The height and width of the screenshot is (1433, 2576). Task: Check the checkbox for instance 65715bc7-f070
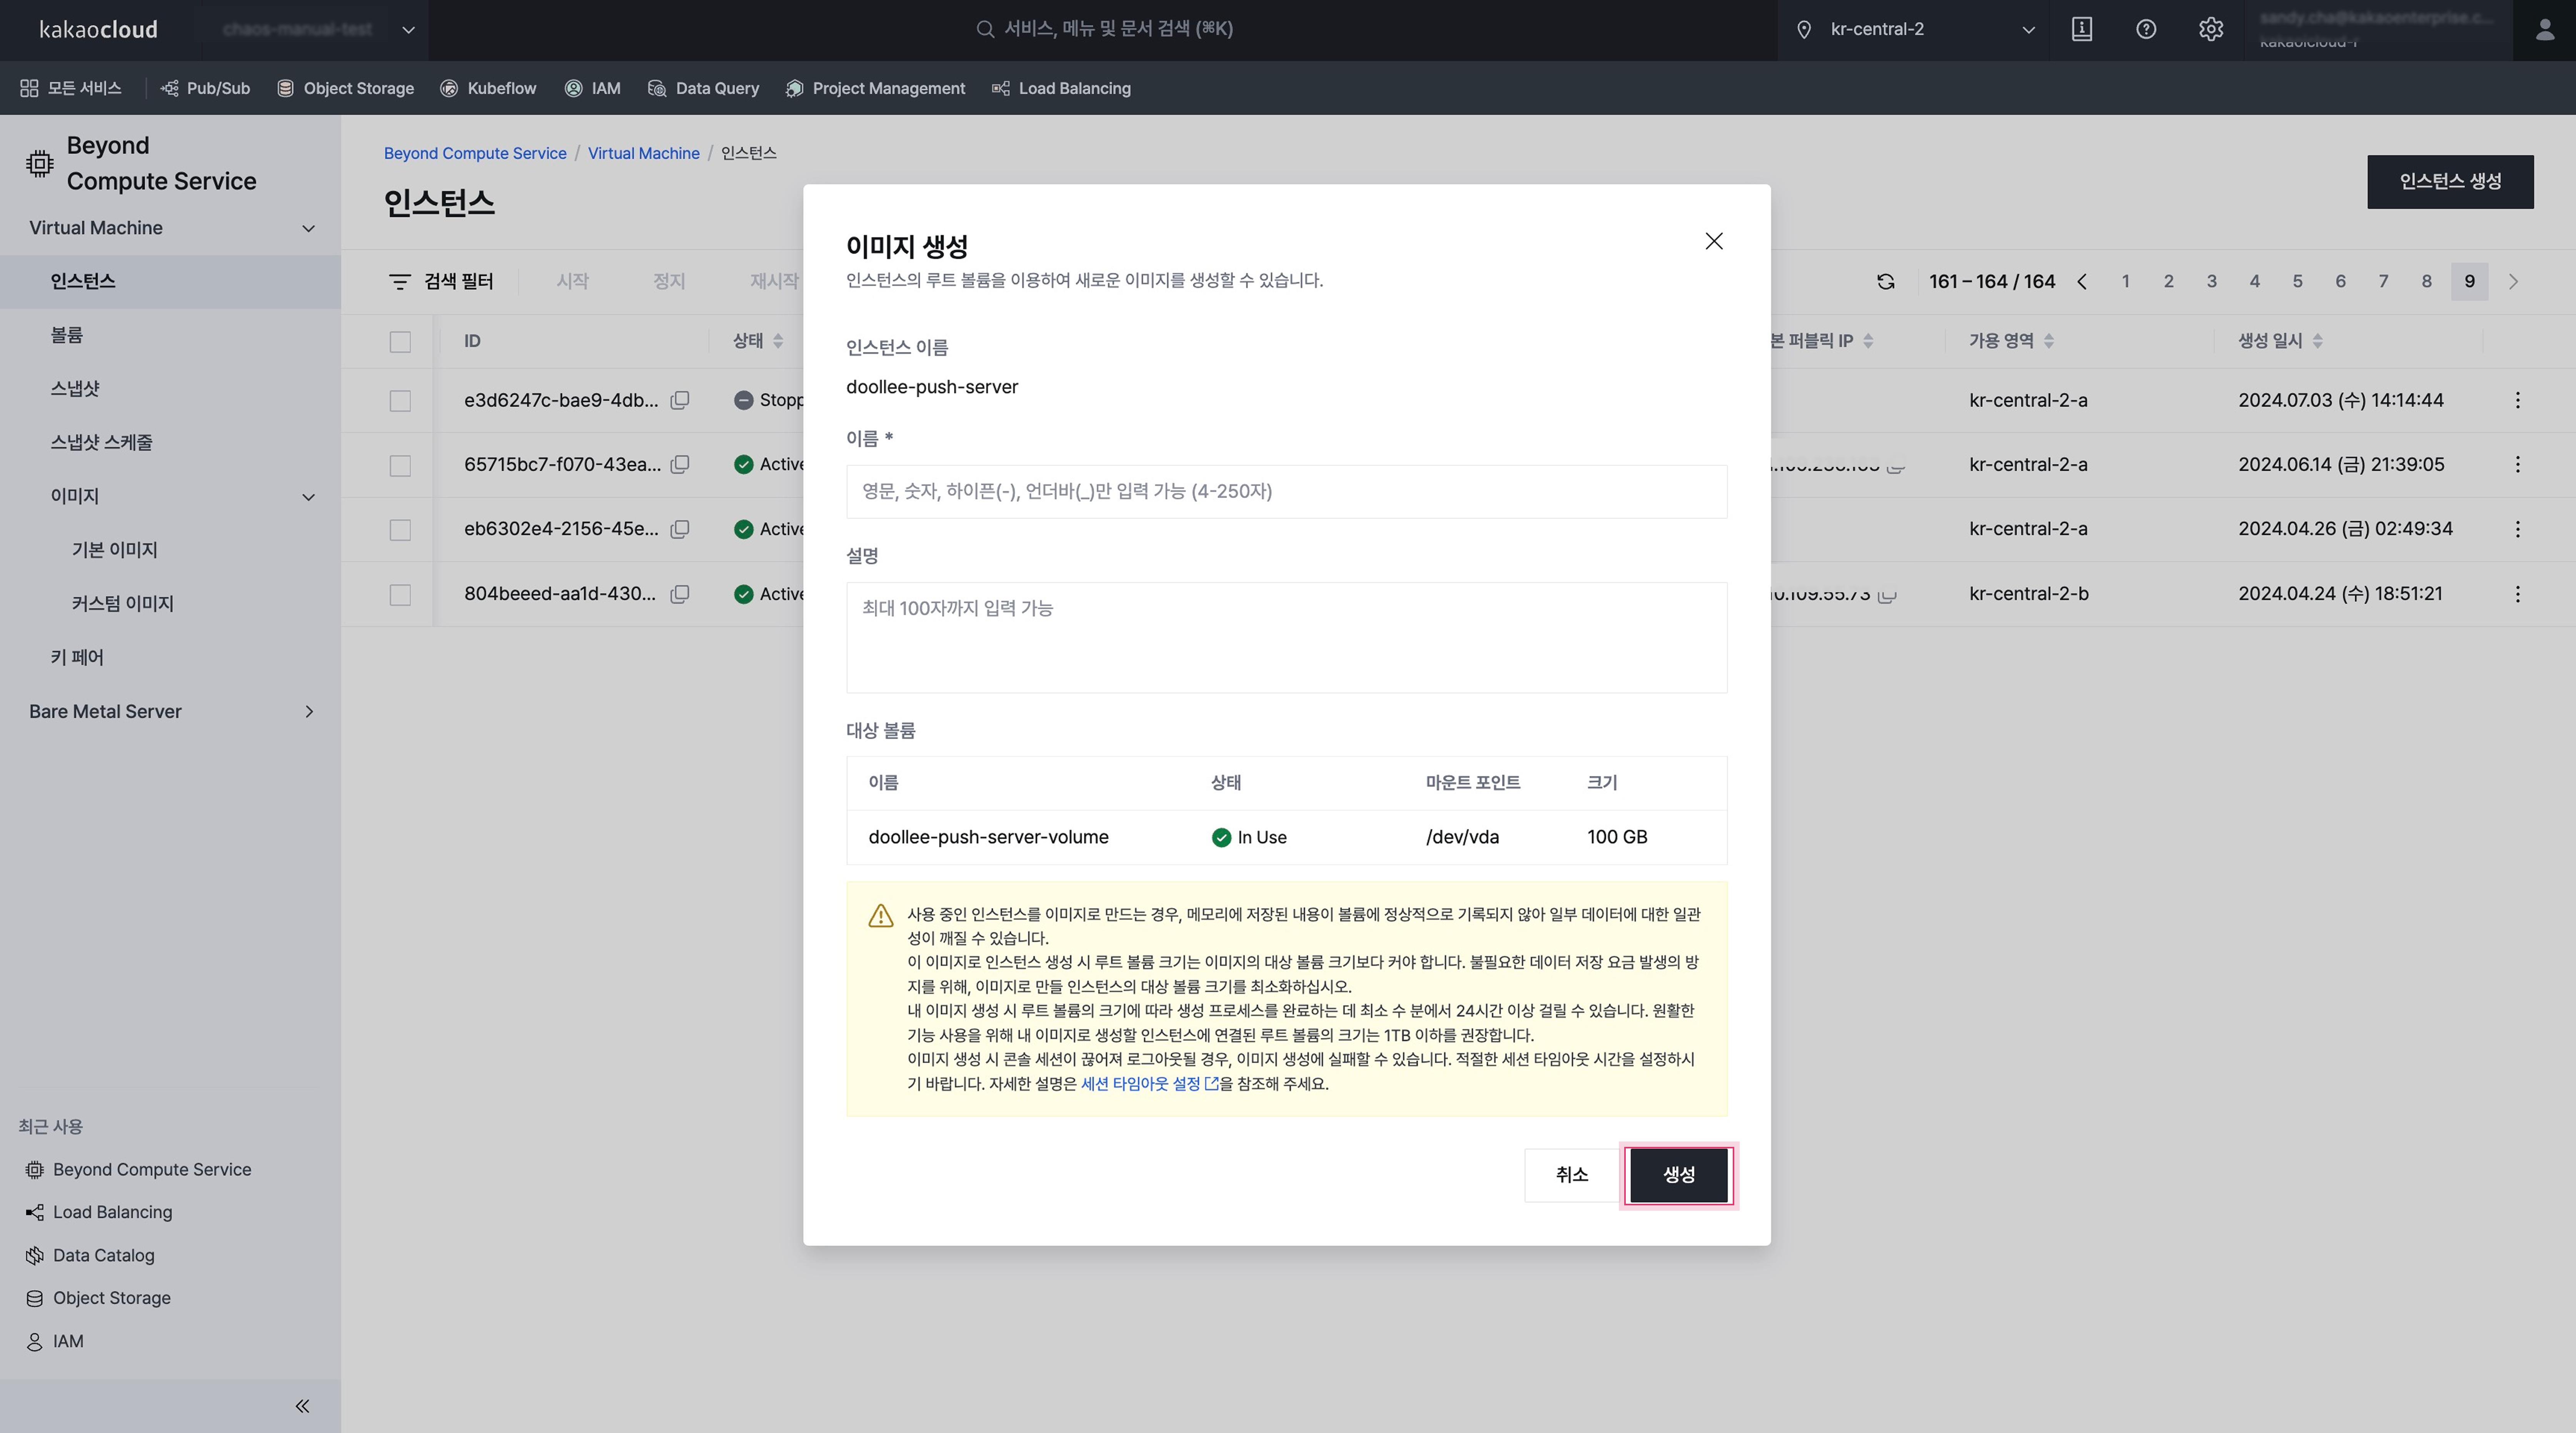pos(400,465)
